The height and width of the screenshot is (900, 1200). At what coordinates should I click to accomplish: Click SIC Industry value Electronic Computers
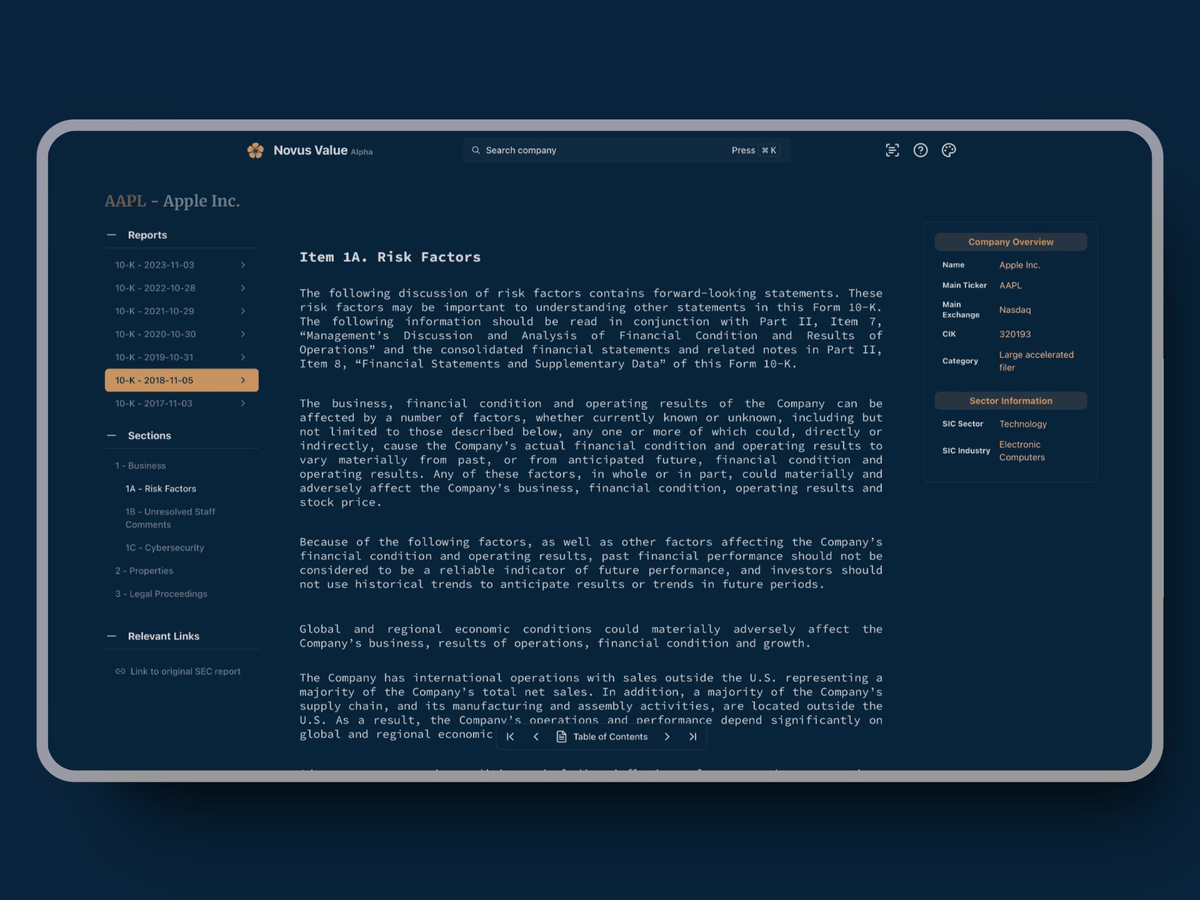coord(1022,451)
